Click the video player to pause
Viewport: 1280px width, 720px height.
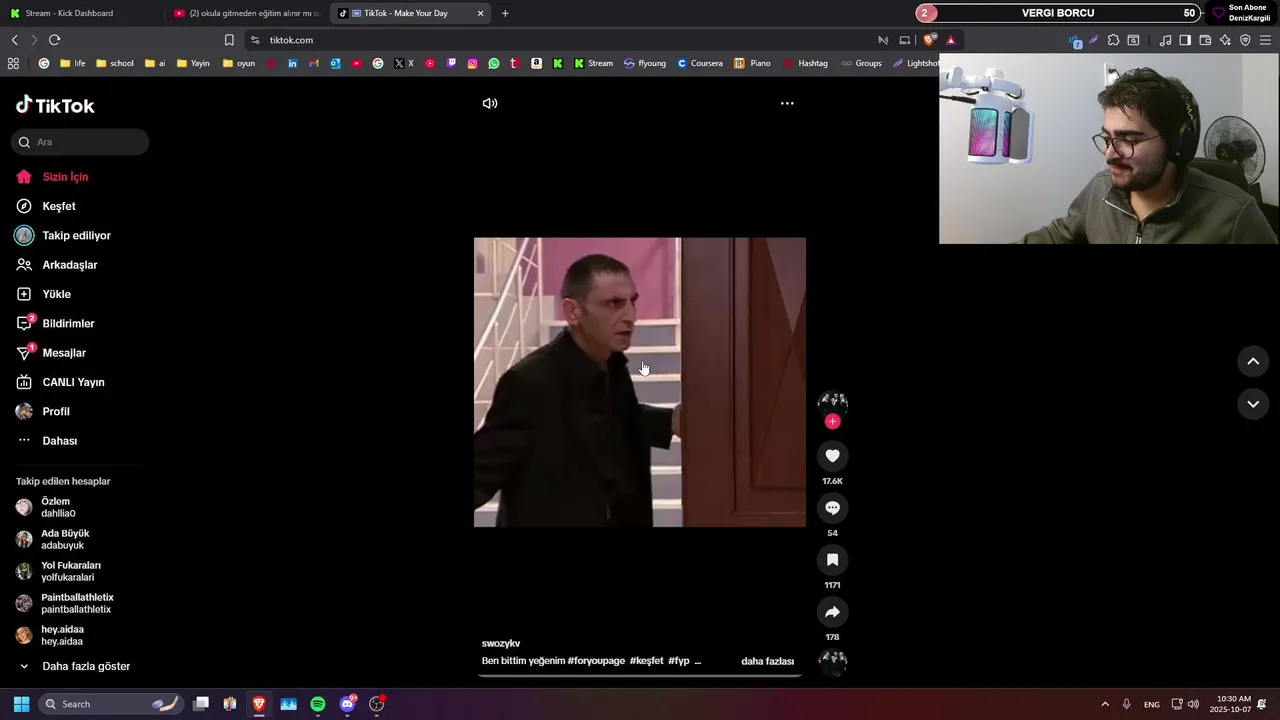[x=640, y=382]
